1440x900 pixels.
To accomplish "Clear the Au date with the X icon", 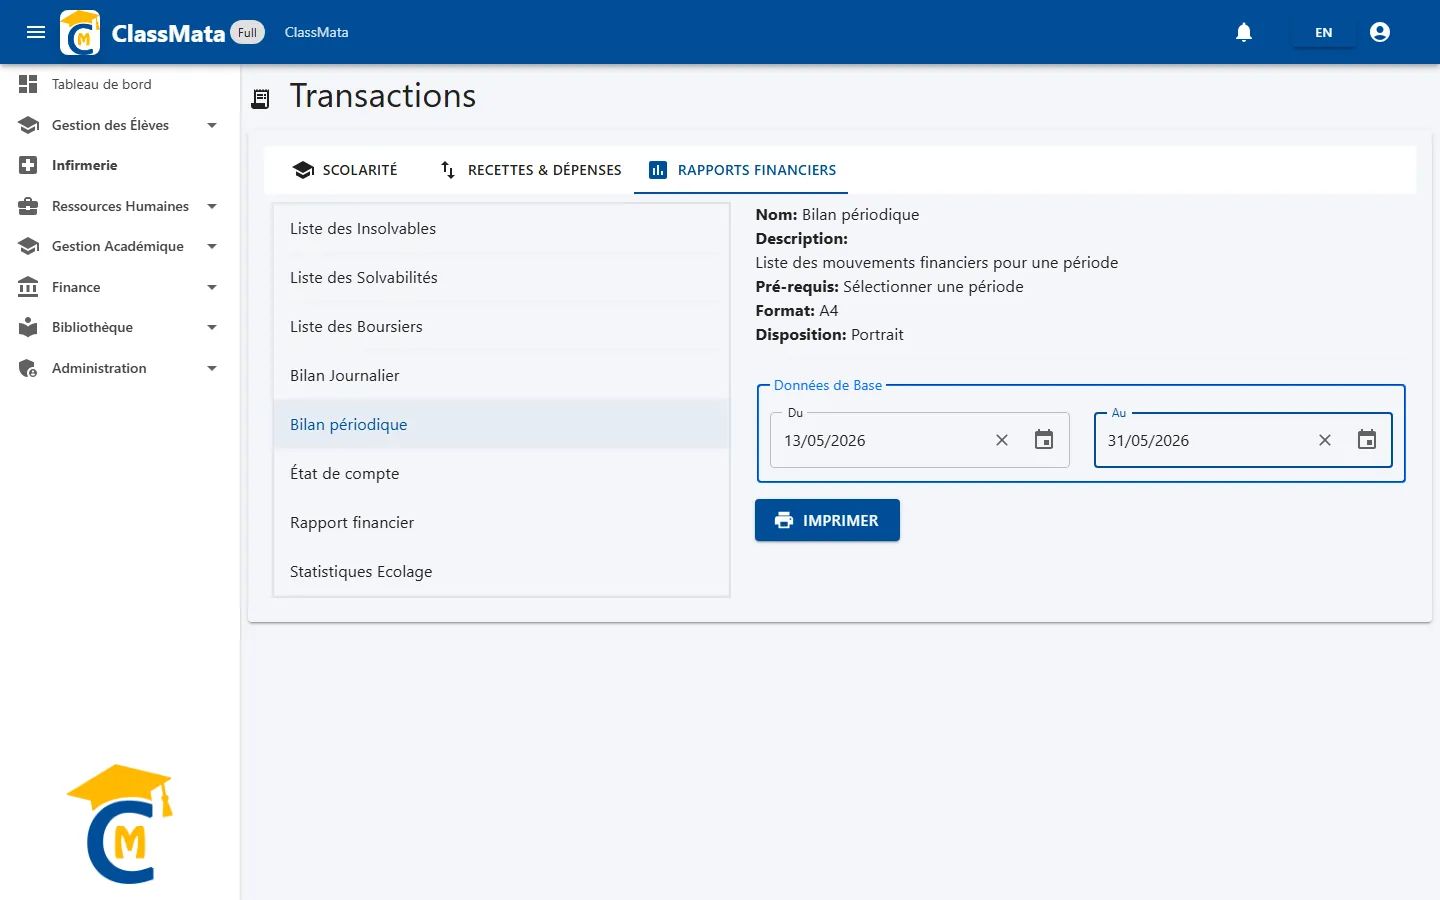I will (x=1325, y=440).
